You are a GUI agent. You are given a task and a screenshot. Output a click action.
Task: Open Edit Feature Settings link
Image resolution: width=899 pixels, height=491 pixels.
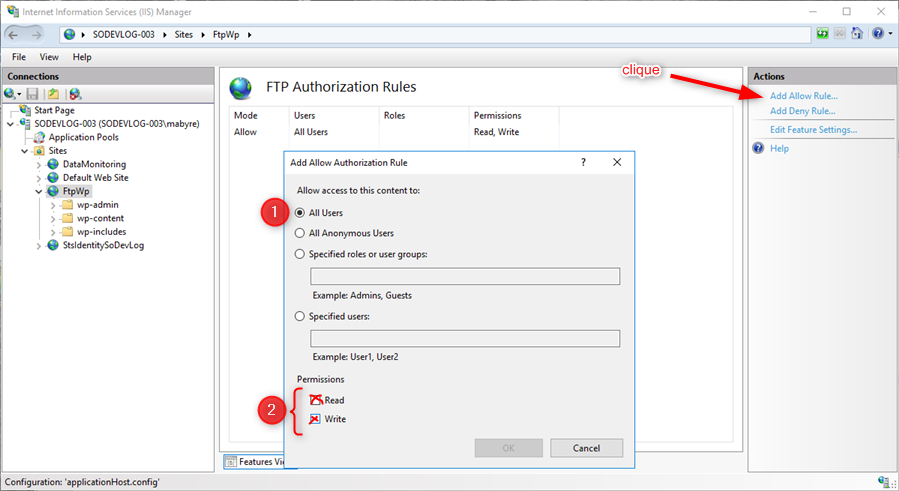[x=813, y=130]
